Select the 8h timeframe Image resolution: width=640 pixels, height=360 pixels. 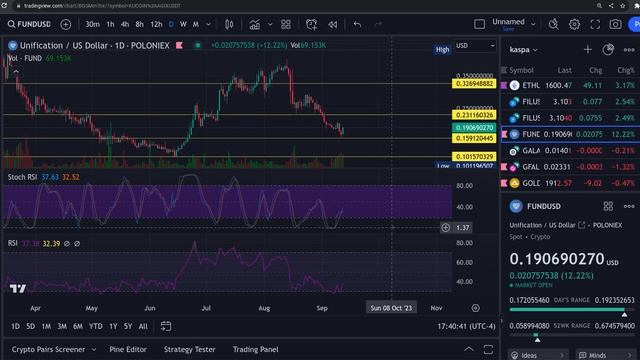[x=140, y=24]
